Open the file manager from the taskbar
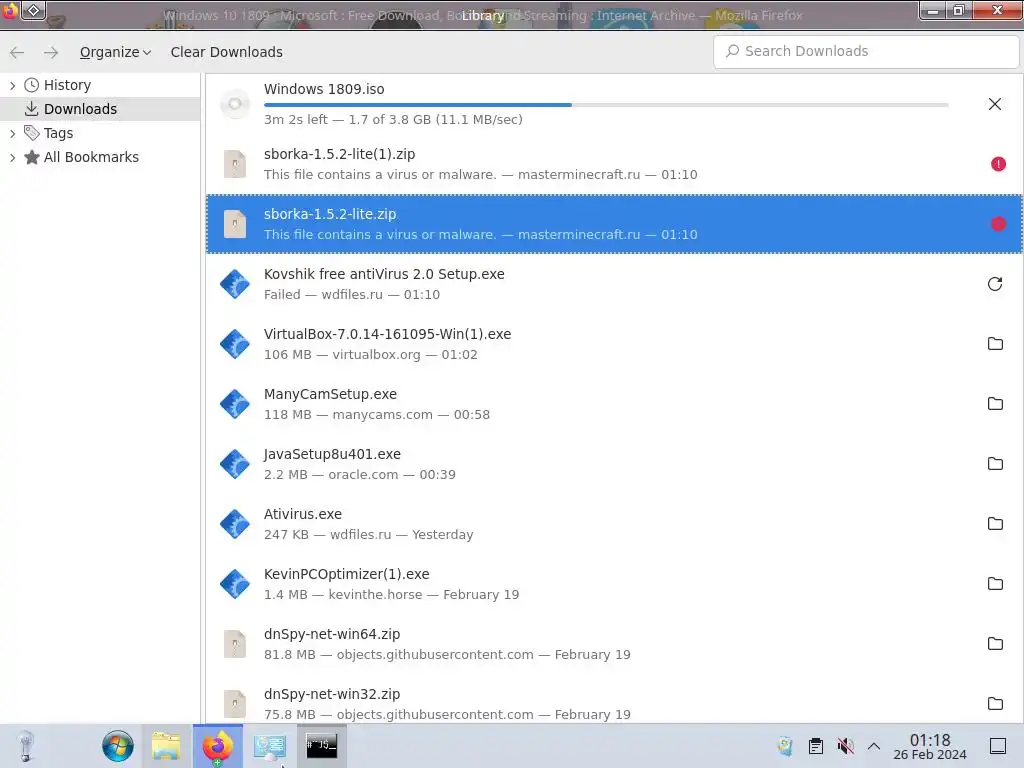This screenshot has width=1024, height=768. [x=167, y=746]
